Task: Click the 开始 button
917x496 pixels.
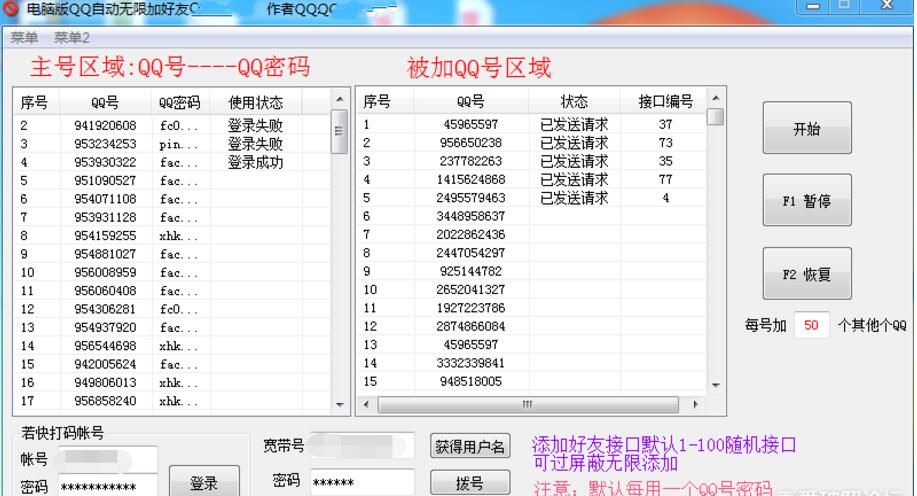Action: click(806, 128)
